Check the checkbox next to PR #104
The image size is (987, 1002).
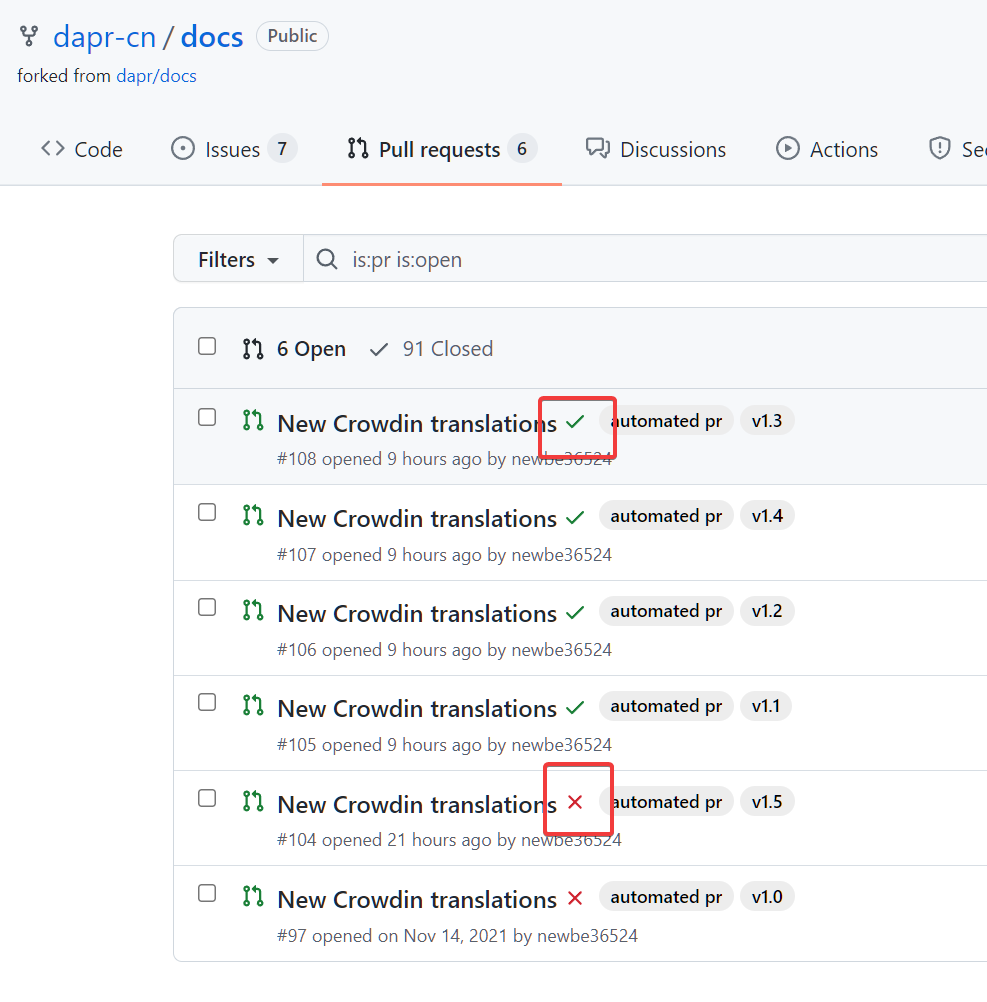pyautogui.click(x=207, y=798)
